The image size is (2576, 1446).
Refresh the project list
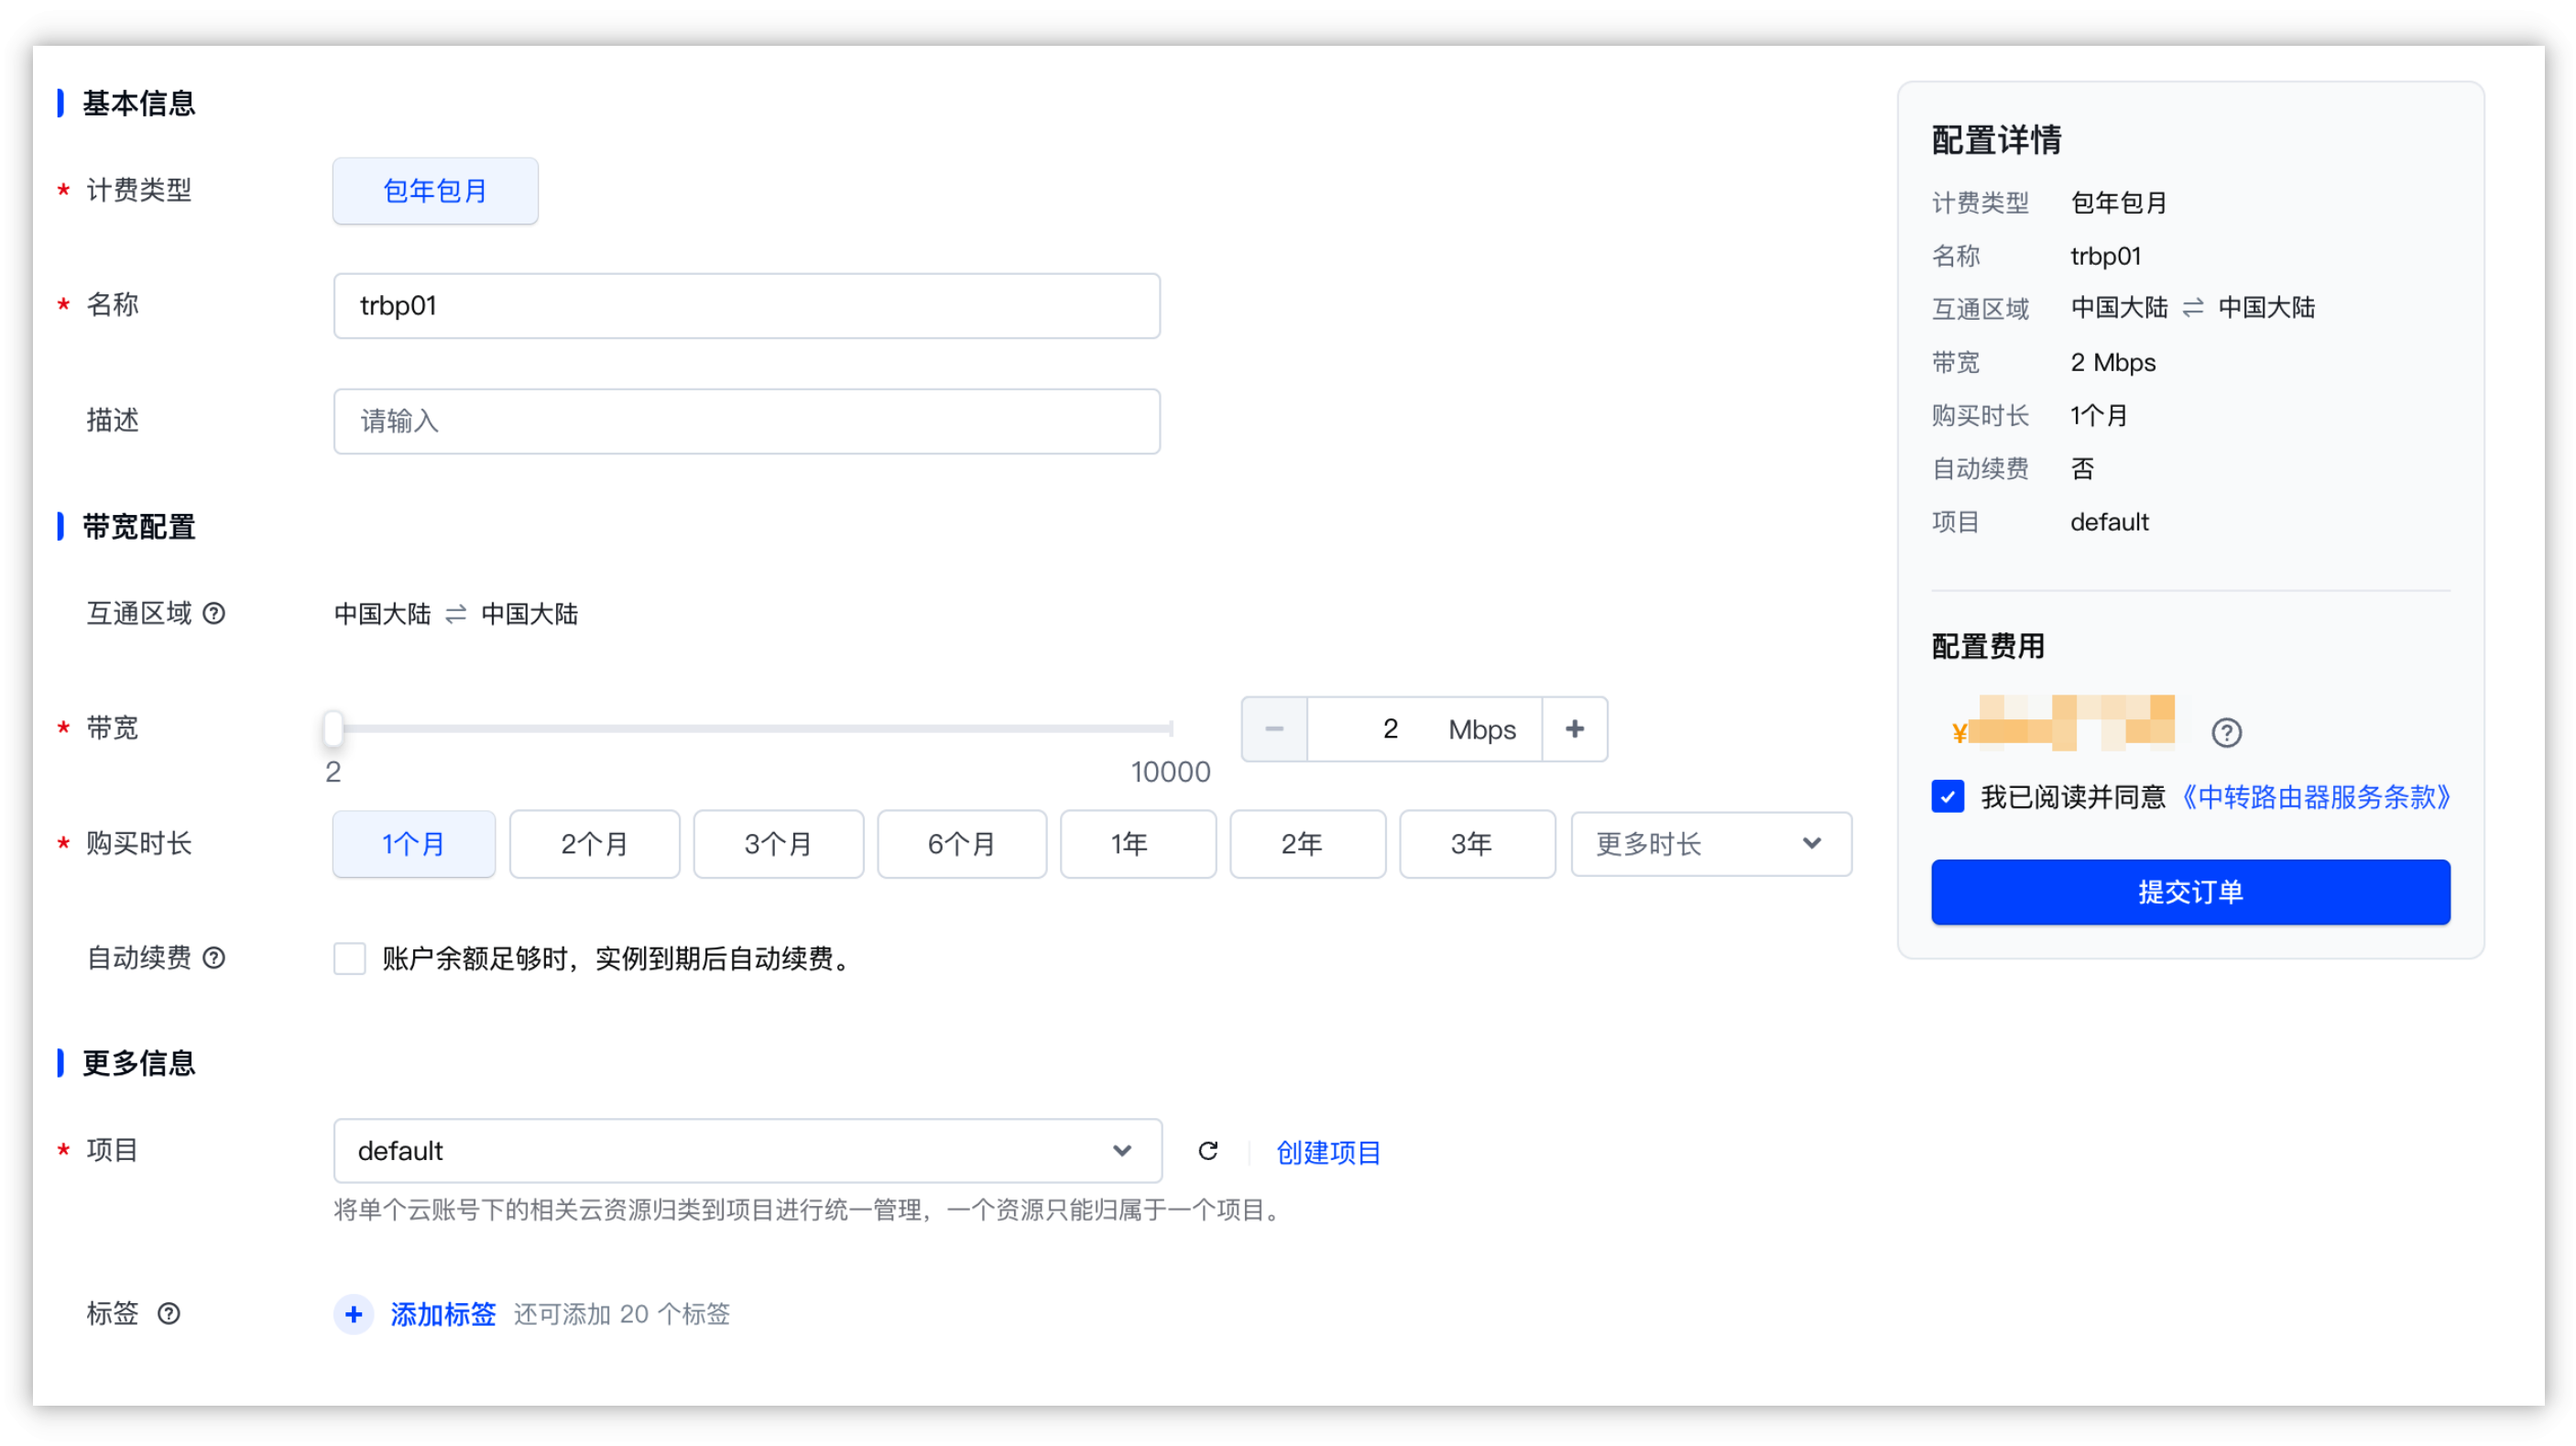coord(1207,1151)
